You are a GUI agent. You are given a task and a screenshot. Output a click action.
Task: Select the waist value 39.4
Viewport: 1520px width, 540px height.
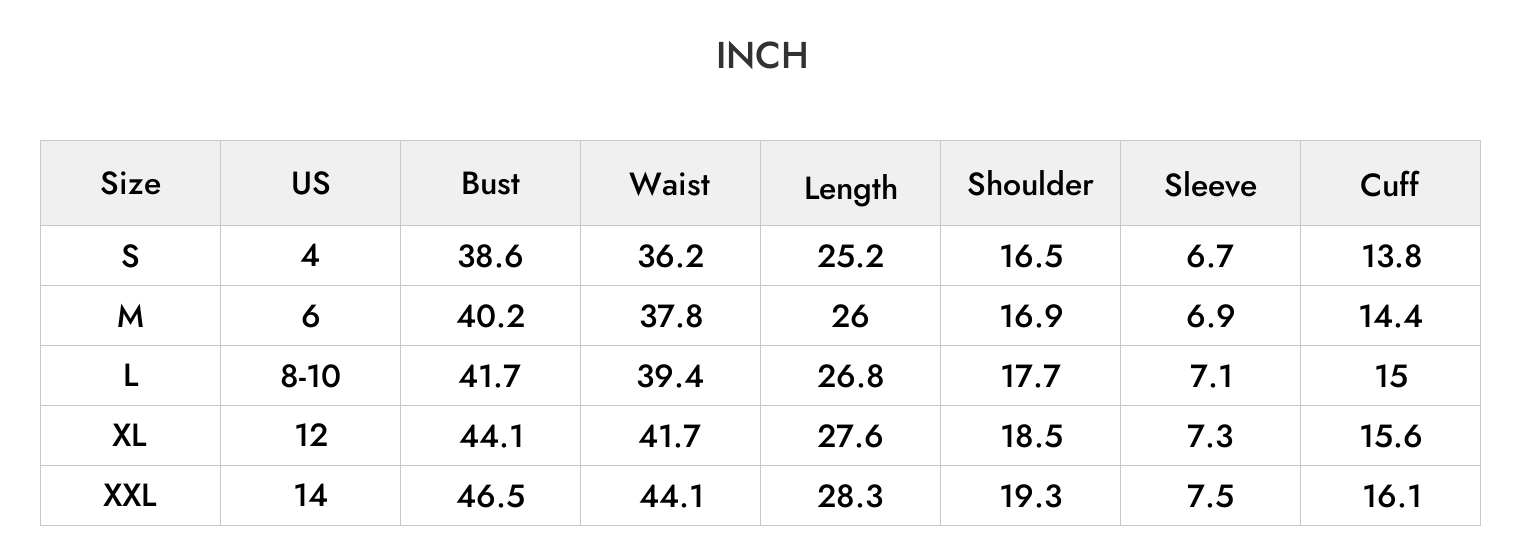point(670,376)
